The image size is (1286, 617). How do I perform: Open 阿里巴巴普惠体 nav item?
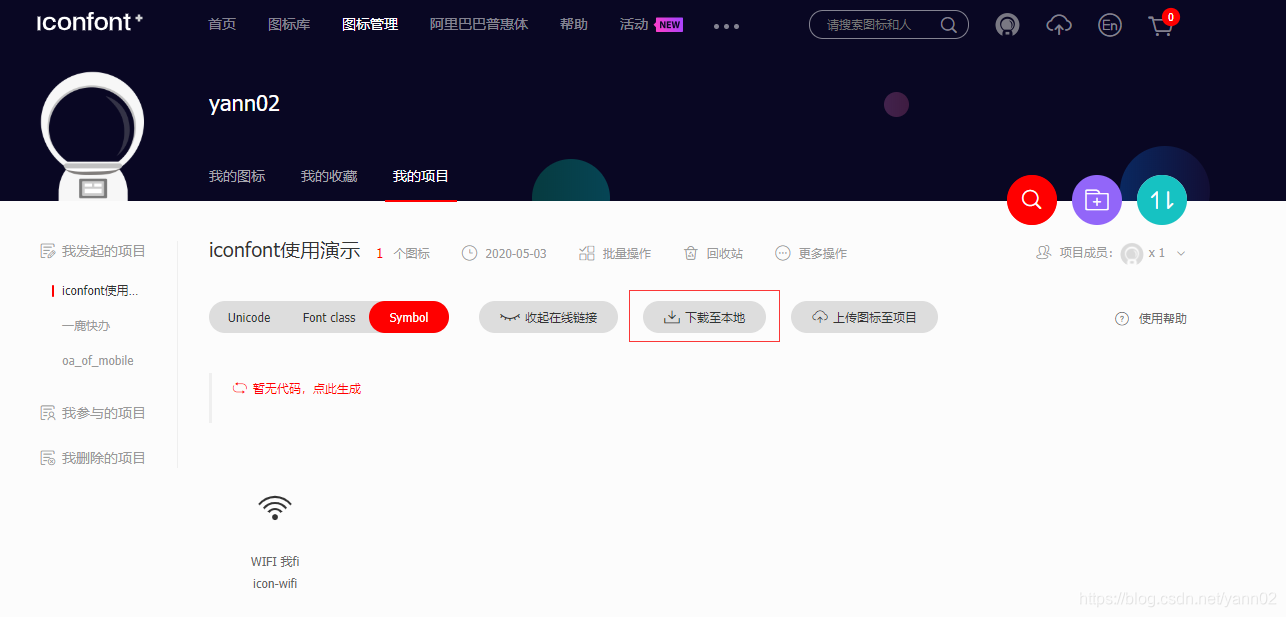[479, 24]
